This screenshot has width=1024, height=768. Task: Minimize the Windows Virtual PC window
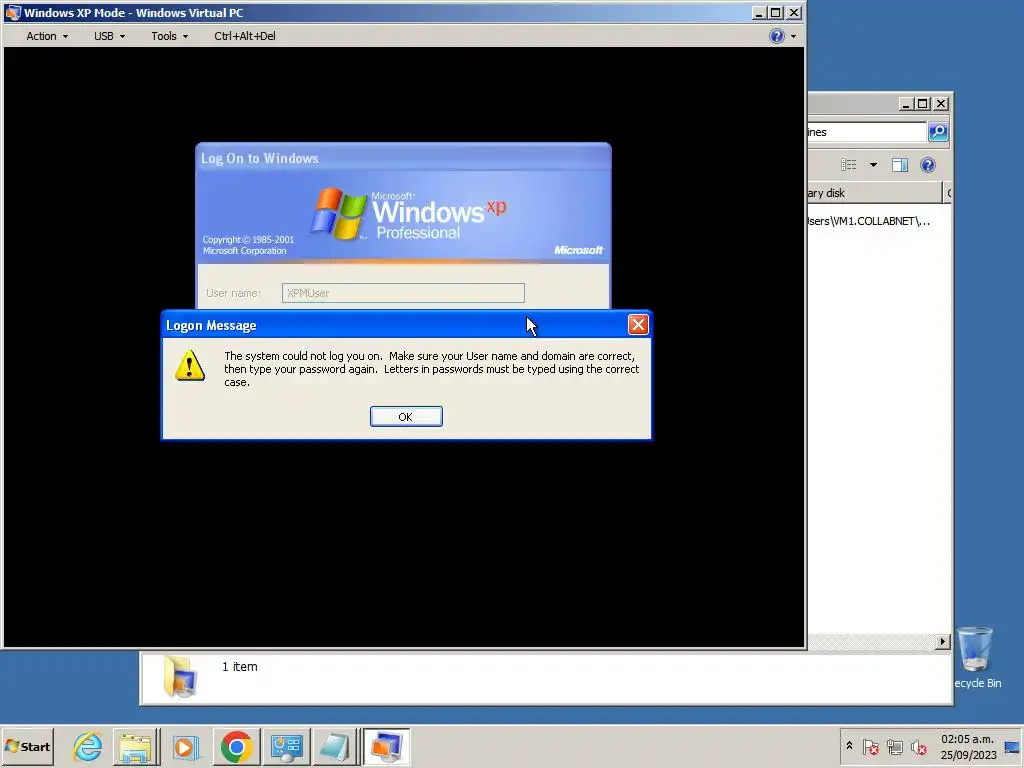coord(758,12)
